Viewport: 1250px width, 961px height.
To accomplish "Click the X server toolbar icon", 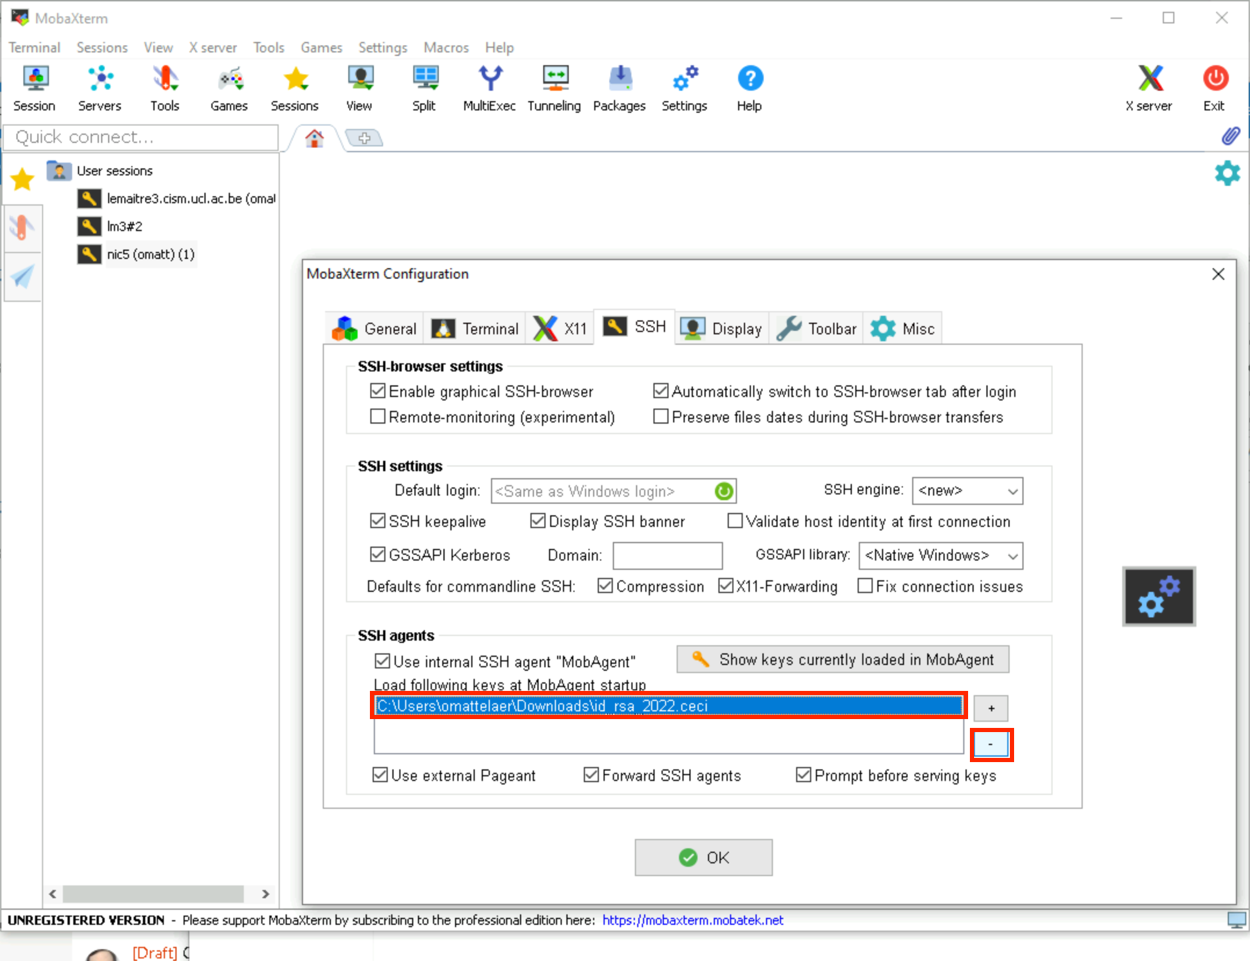I will 1150,88.
